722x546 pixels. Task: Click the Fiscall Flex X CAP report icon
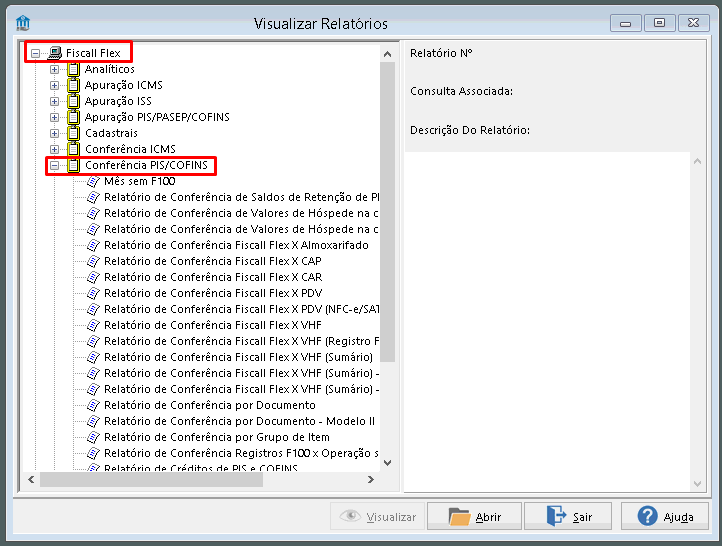pos(93,261)
